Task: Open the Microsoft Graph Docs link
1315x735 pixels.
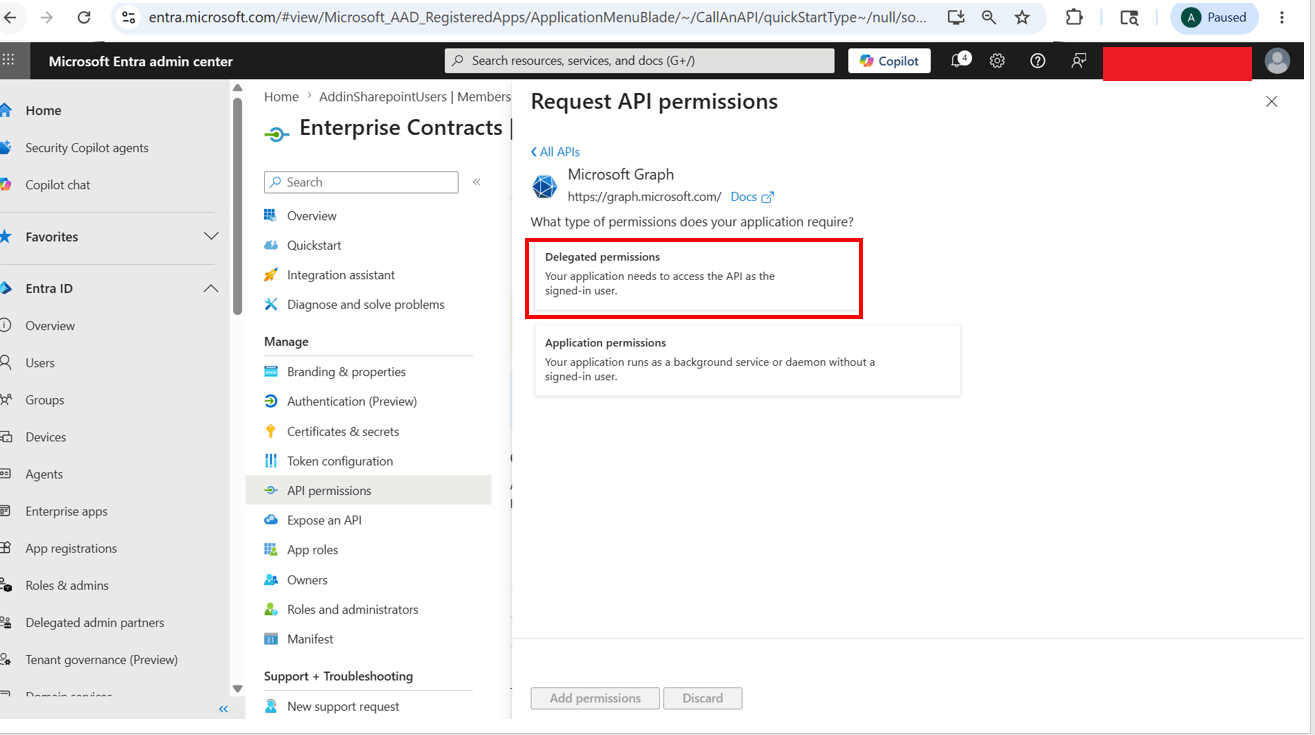Action: (x=752, y=197)
